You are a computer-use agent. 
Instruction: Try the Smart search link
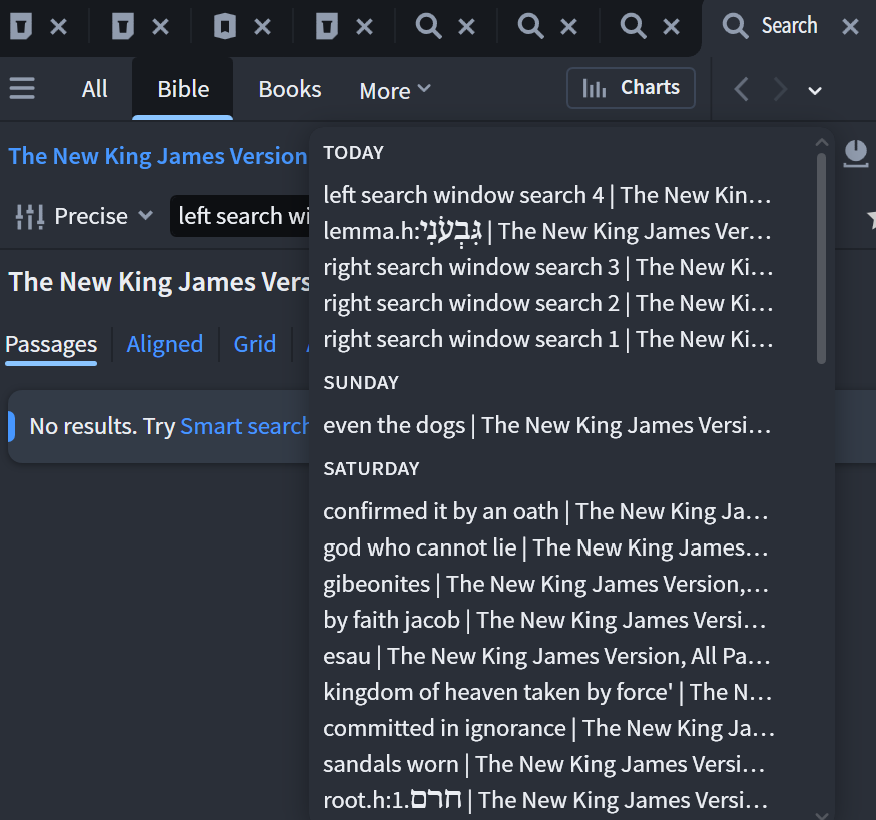coord(244,426)
